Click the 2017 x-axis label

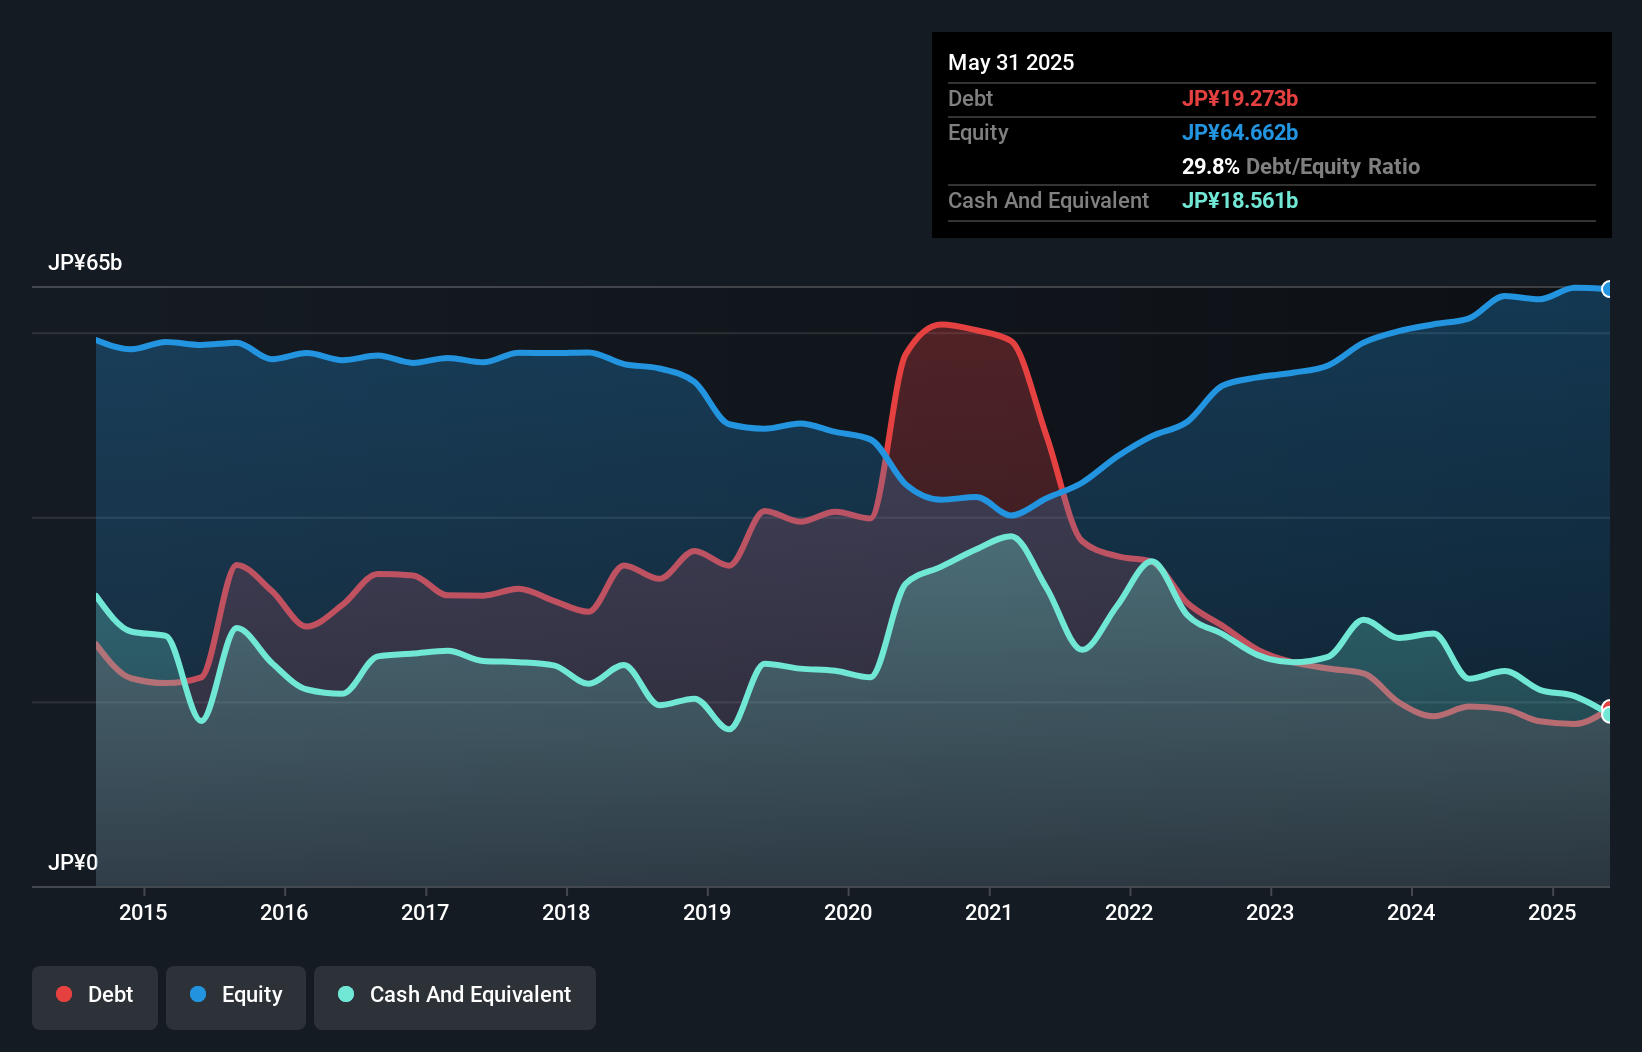425,912
